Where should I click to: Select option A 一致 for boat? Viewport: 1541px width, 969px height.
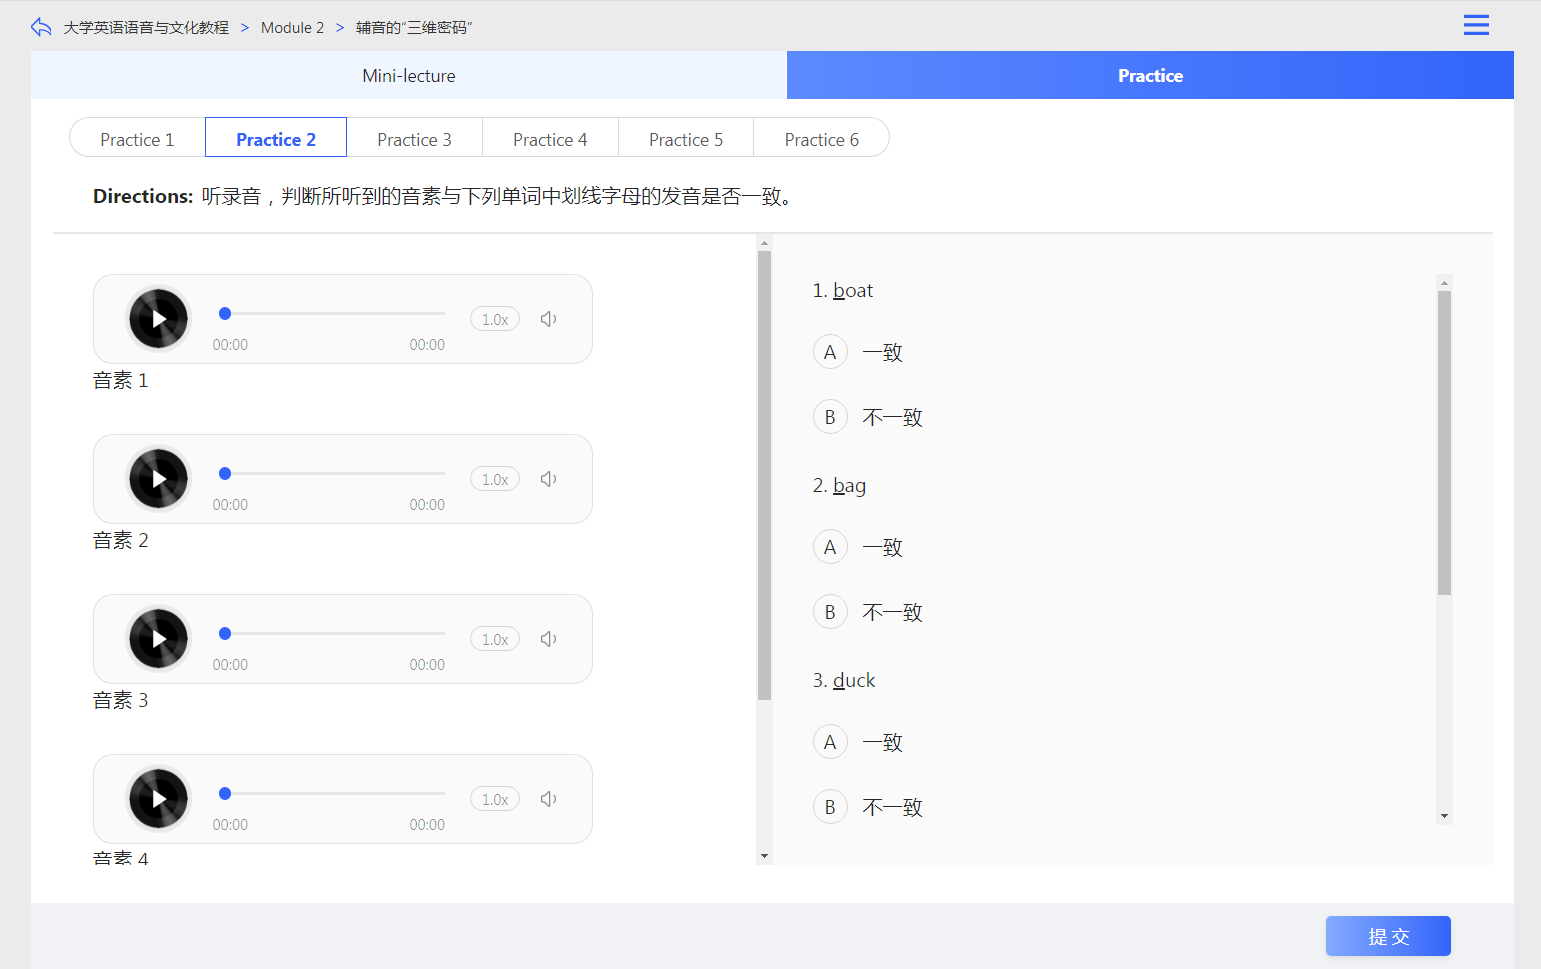point(830,352)
